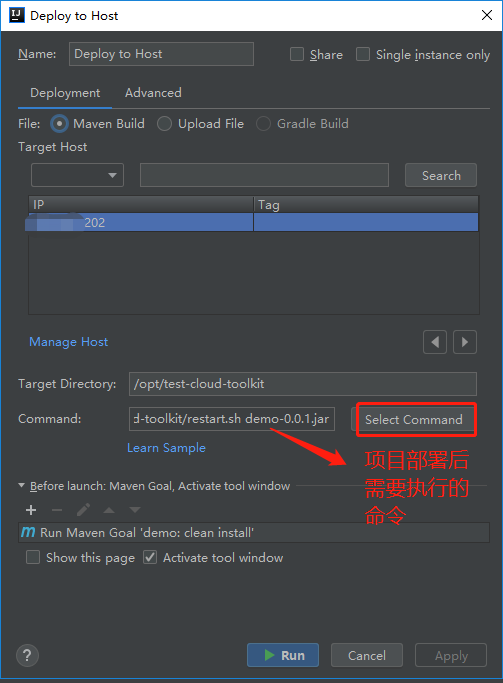
Task: Select the Deployment tab
Action: 65,93
